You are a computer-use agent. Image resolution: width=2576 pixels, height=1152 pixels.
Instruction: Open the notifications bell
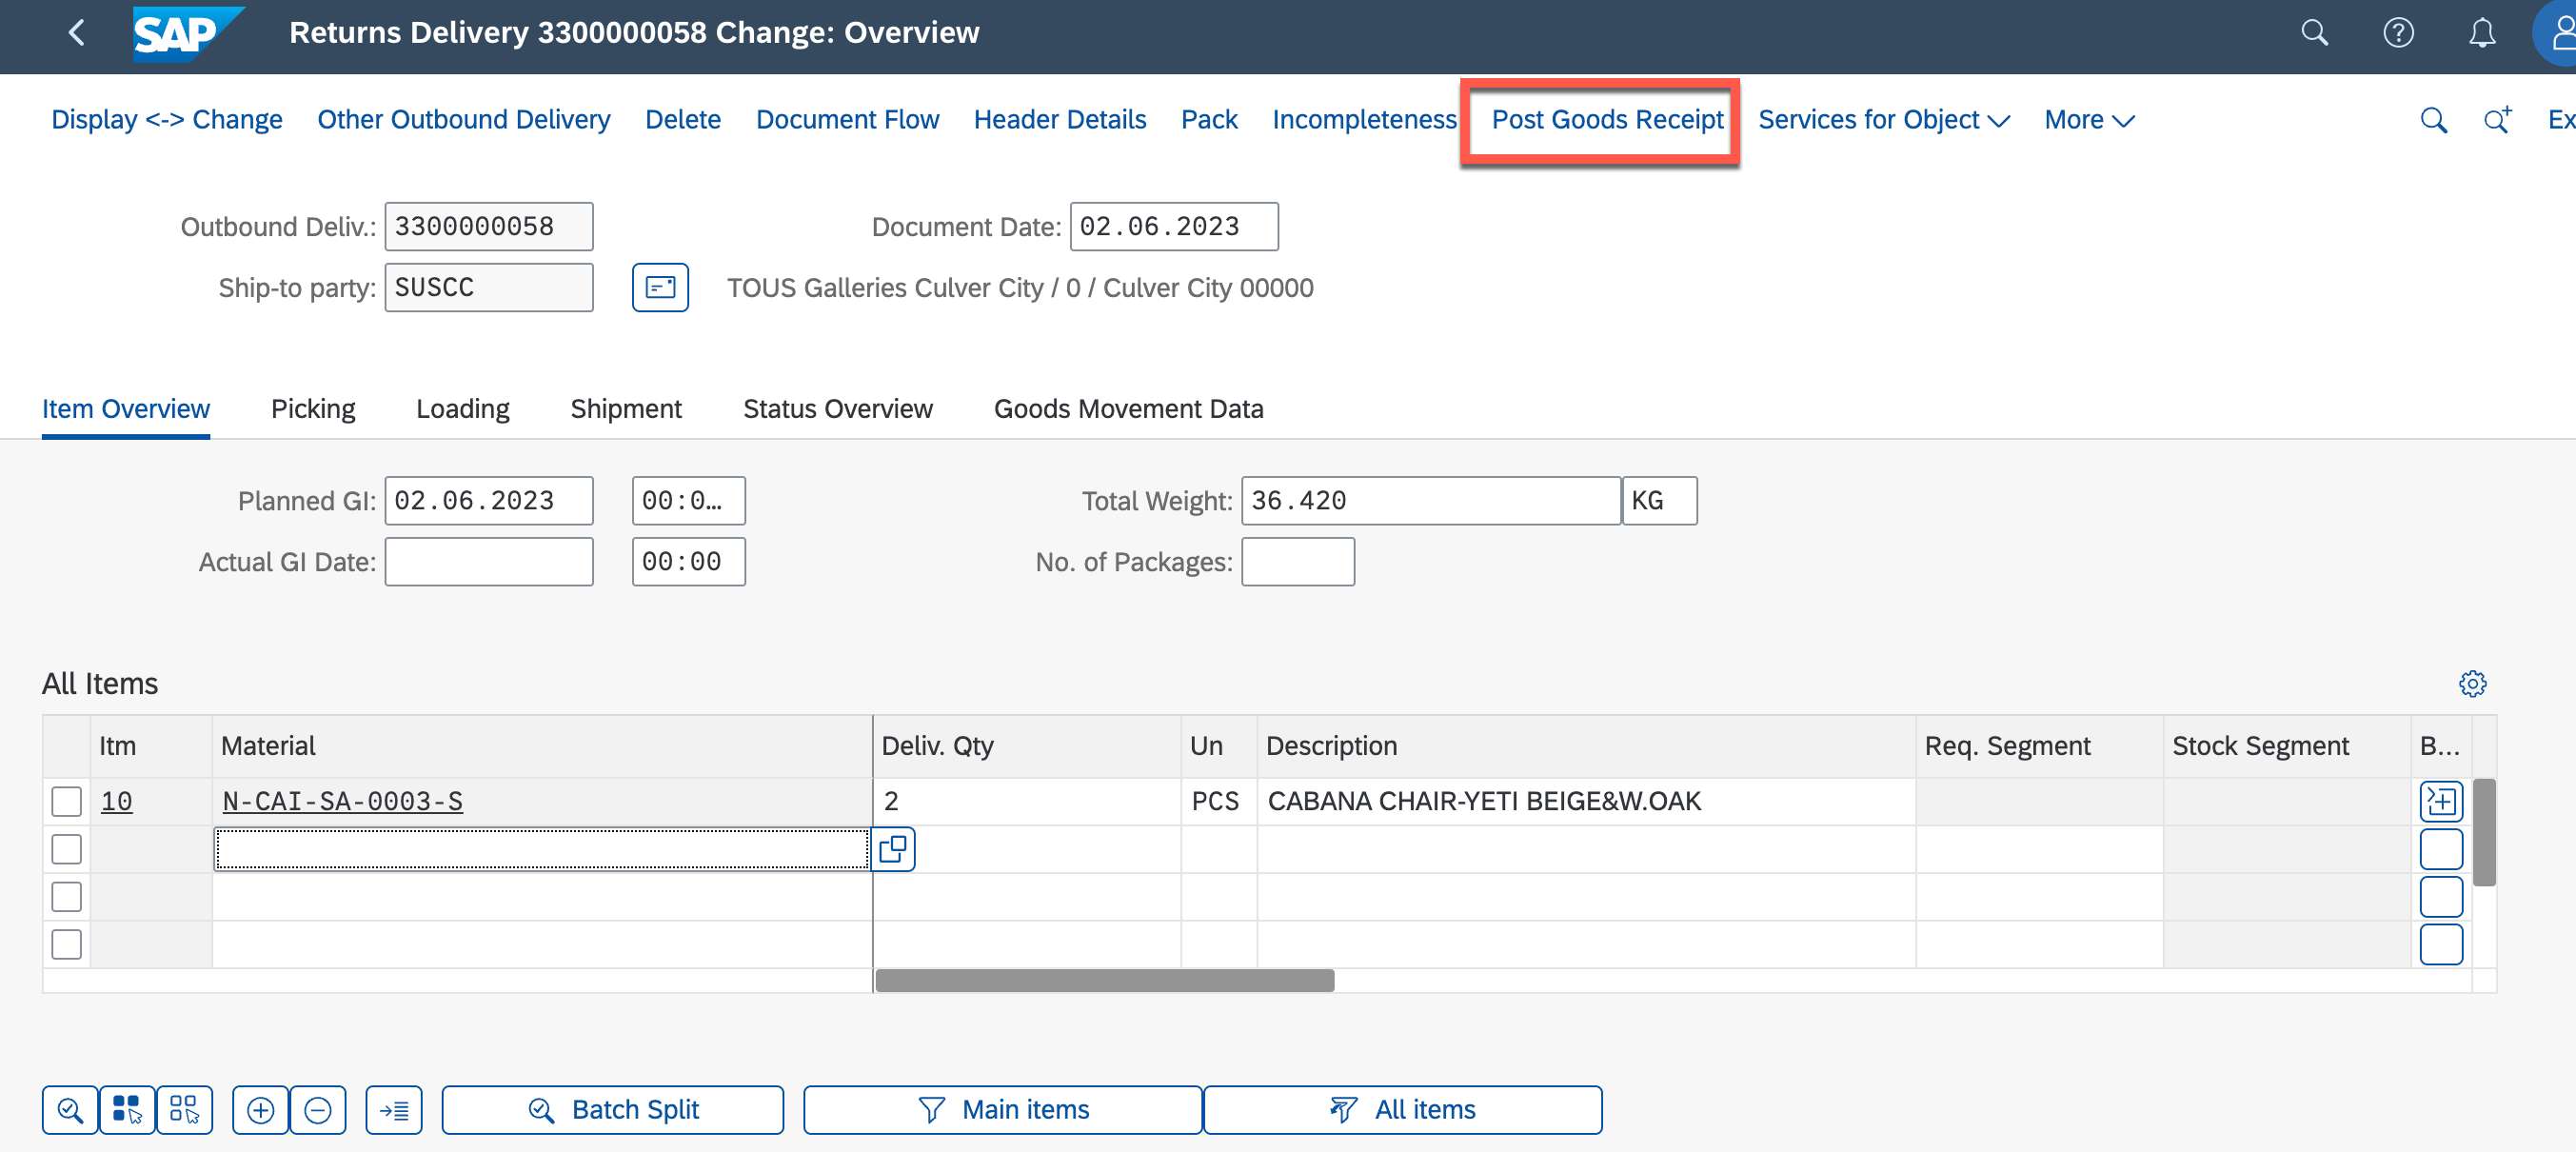tap(2481, 33)
